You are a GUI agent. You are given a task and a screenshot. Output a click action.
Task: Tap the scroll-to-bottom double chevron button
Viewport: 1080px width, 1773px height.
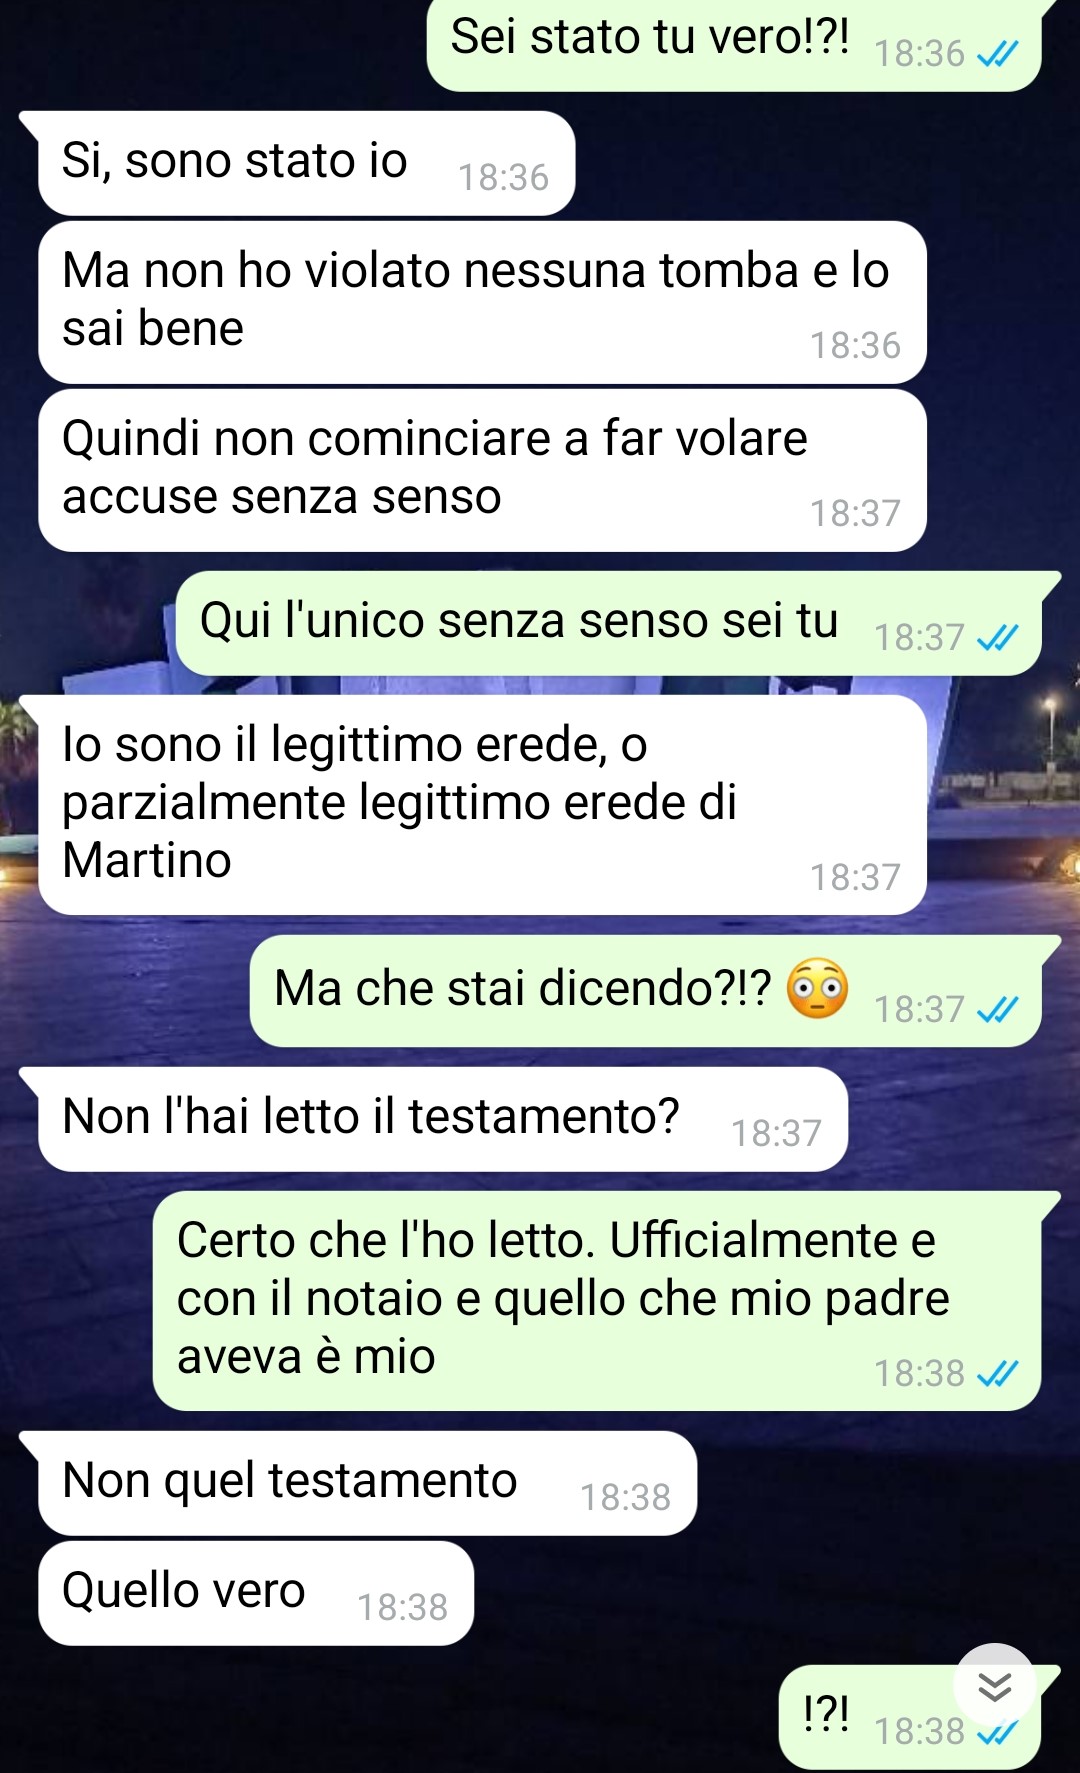[994, 1686]
